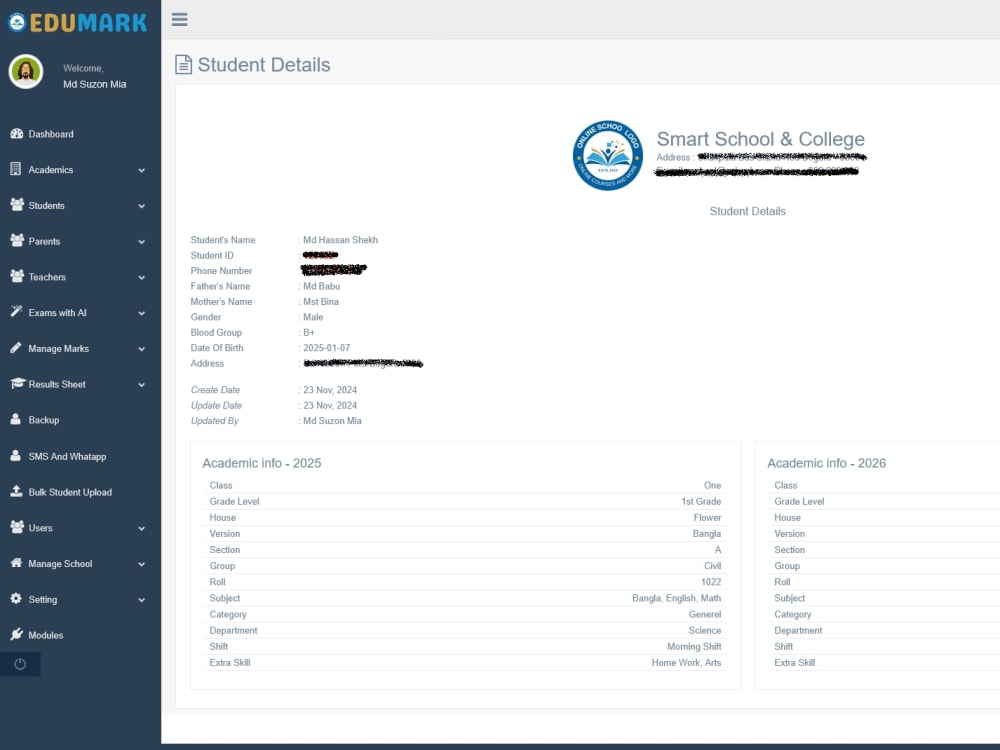Open Bulk Student Upload menu item
This screenshot has height=750, width=1000.
click(x=80, y=492)
